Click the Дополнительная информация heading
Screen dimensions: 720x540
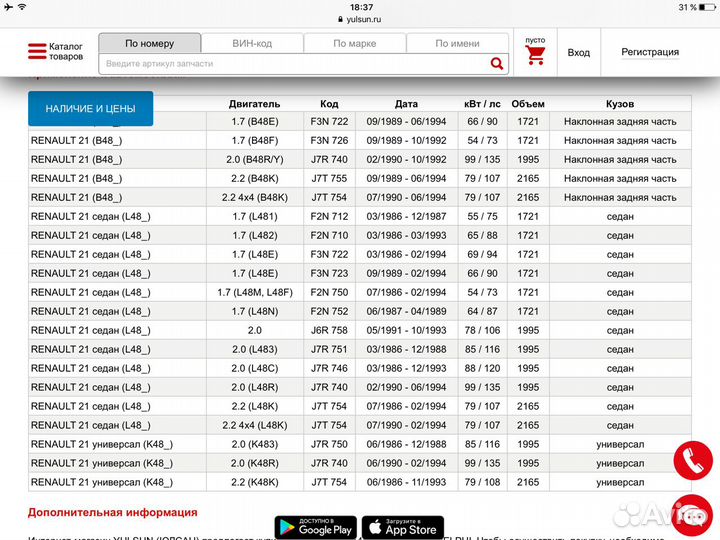(112, 512)
